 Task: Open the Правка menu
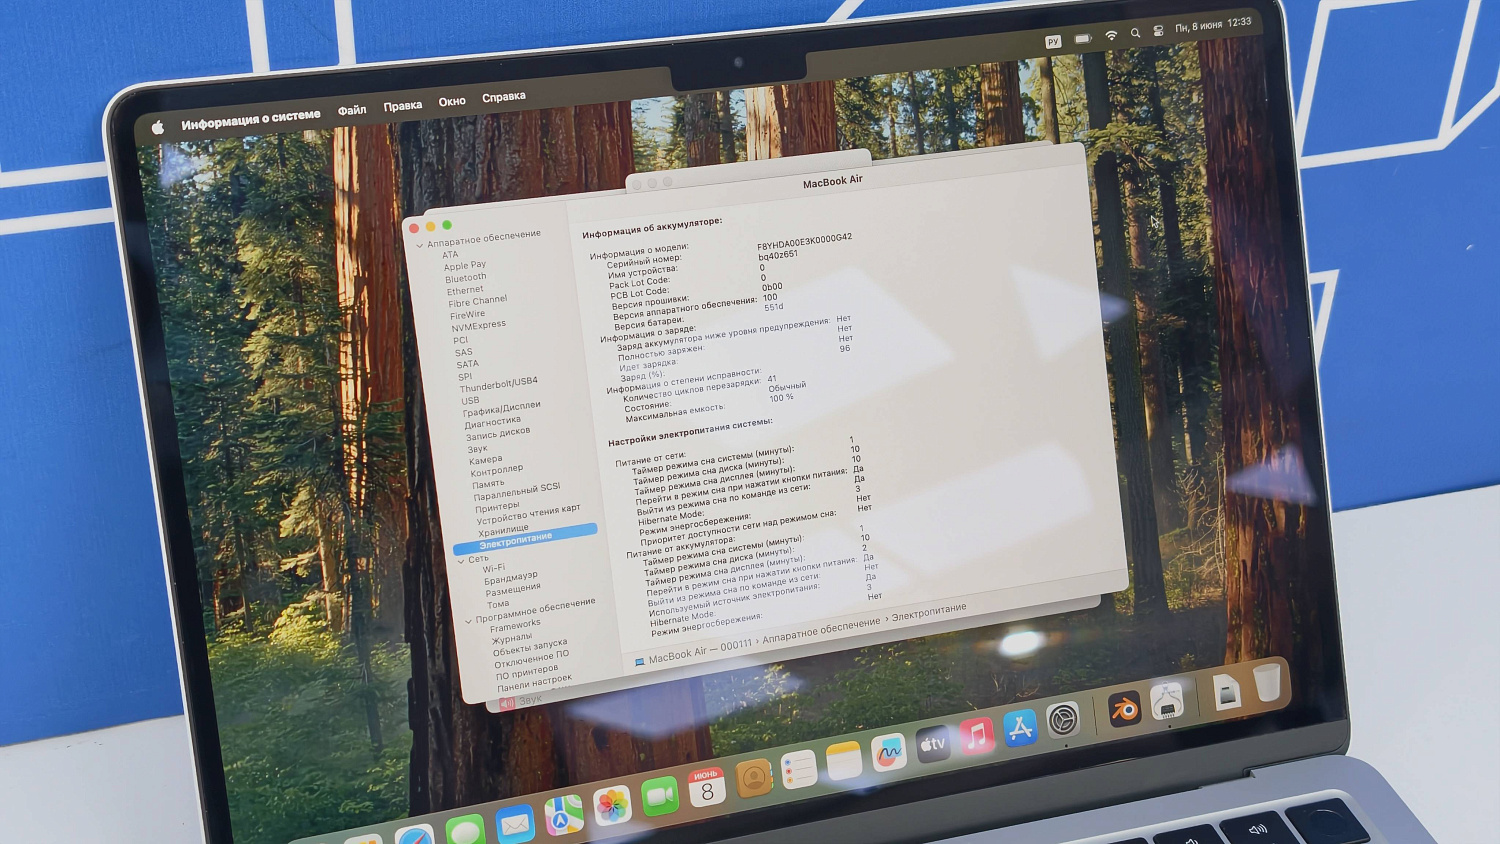(x=403, y=105)
